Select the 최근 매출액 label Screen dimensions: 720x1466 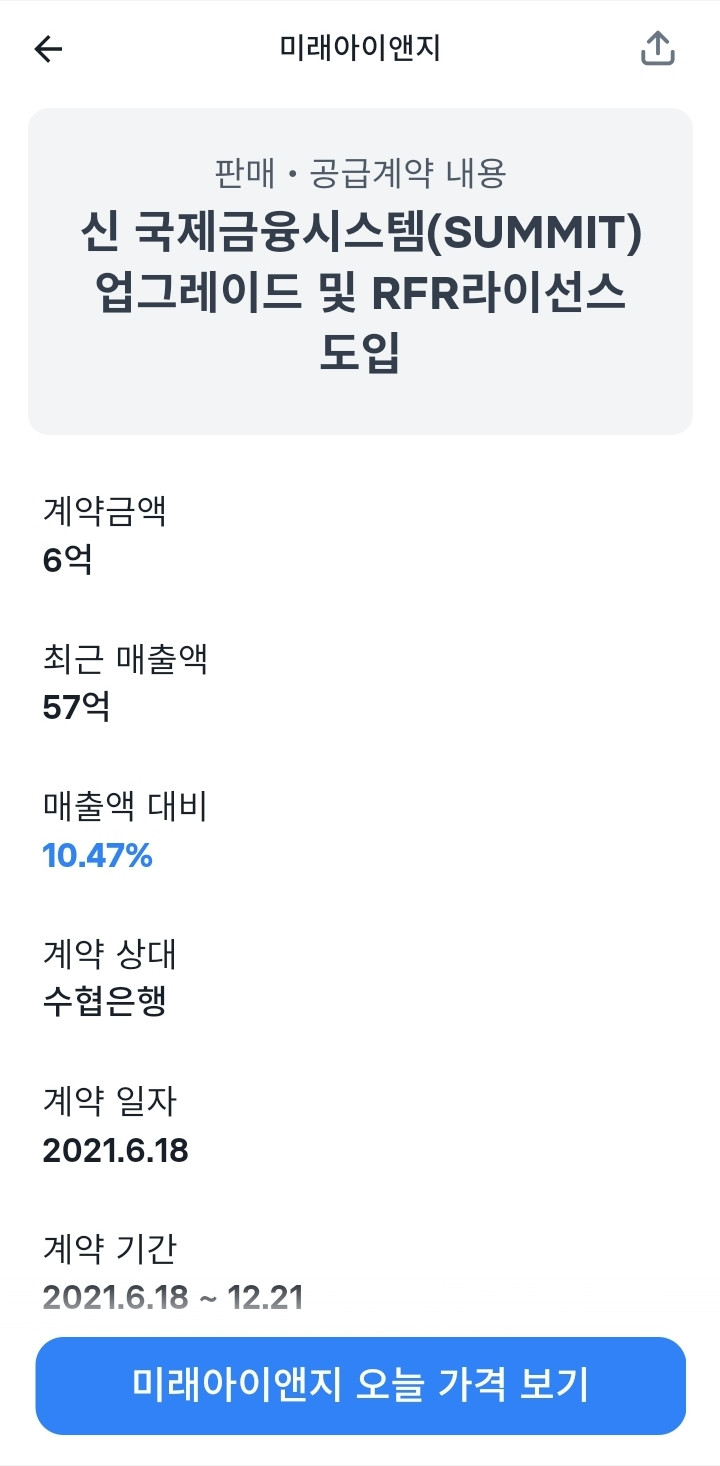click(125, 659)
